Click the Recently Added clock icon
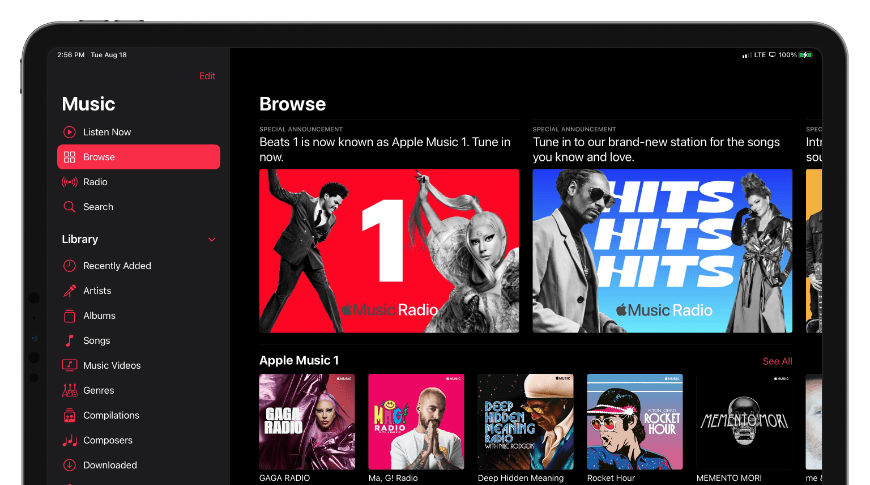The height and width of the screenshot is (485, 870). (69, 266)
